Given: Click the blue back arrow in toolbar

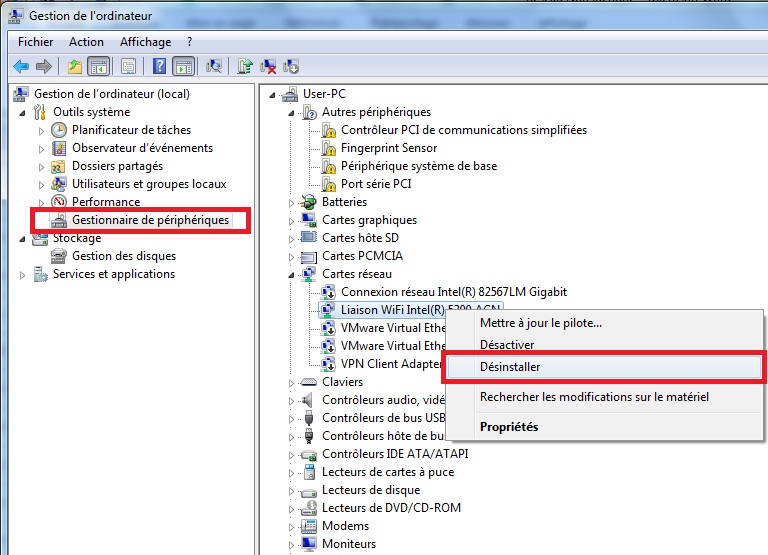Looking at the screenshot, I should [21, 67].
